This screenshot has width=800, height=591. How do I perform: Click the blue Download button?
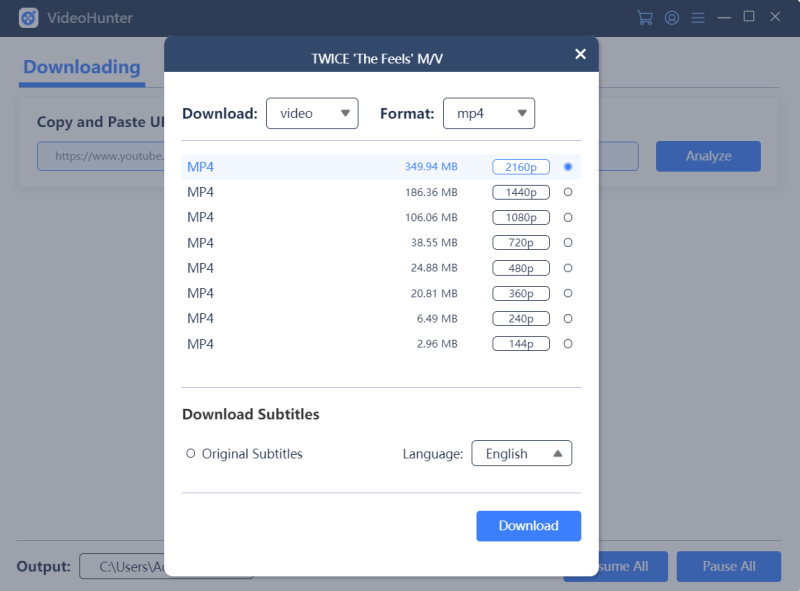coord(529,526)
